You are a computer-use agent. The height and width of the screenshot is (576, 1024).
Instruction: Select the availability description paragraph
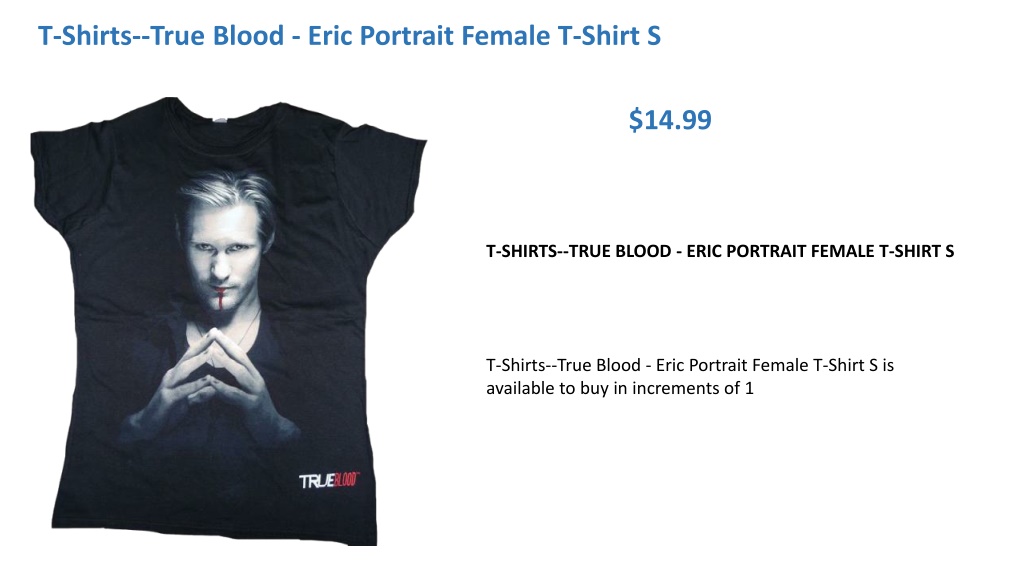click(690, 376)
